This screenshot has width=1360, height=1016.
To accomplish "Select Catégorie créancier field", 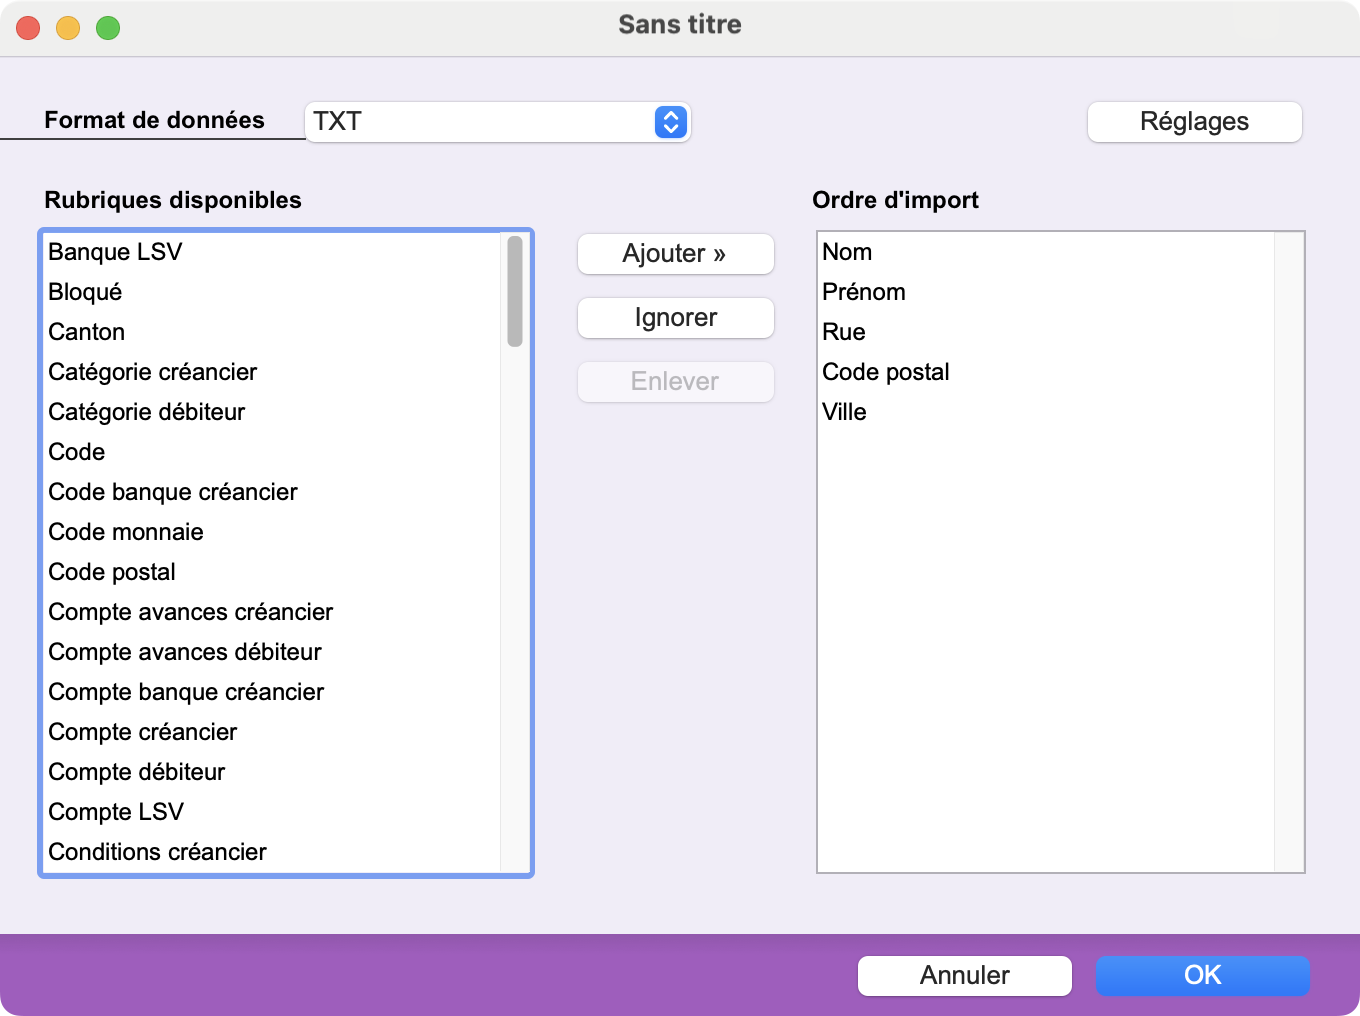I will 272,372.
